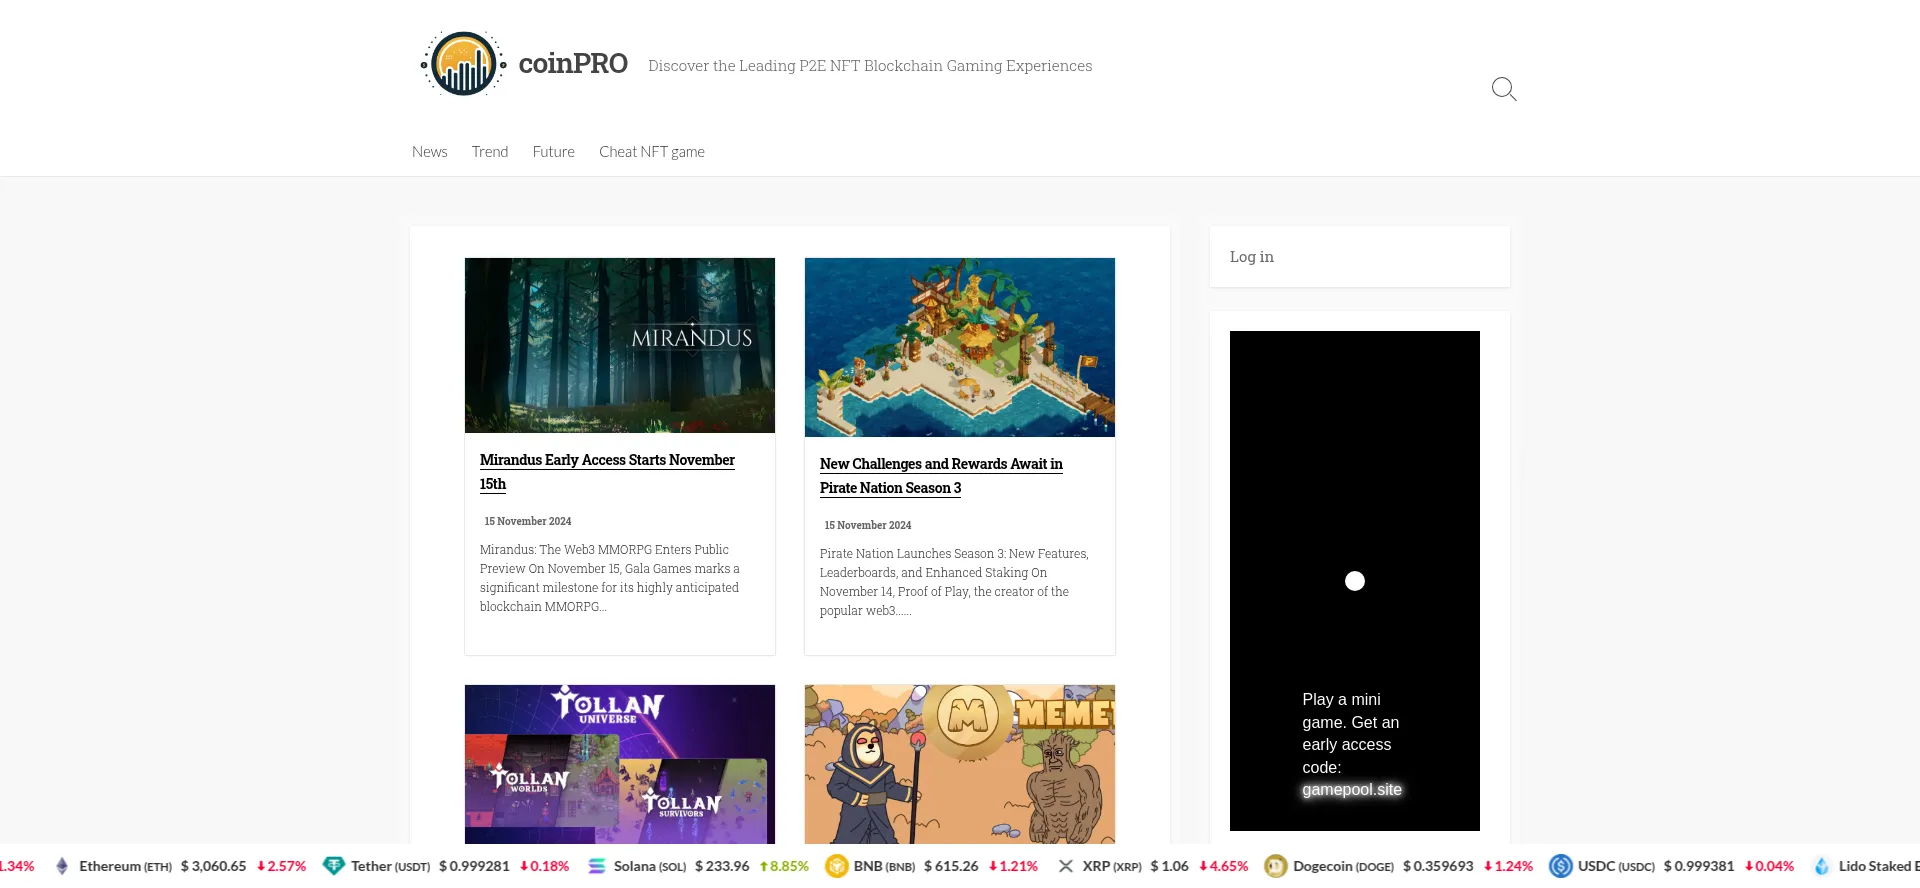Screen dimensions: 1920x888
Task: Open the News menu item
Action: tap(429, 152)
